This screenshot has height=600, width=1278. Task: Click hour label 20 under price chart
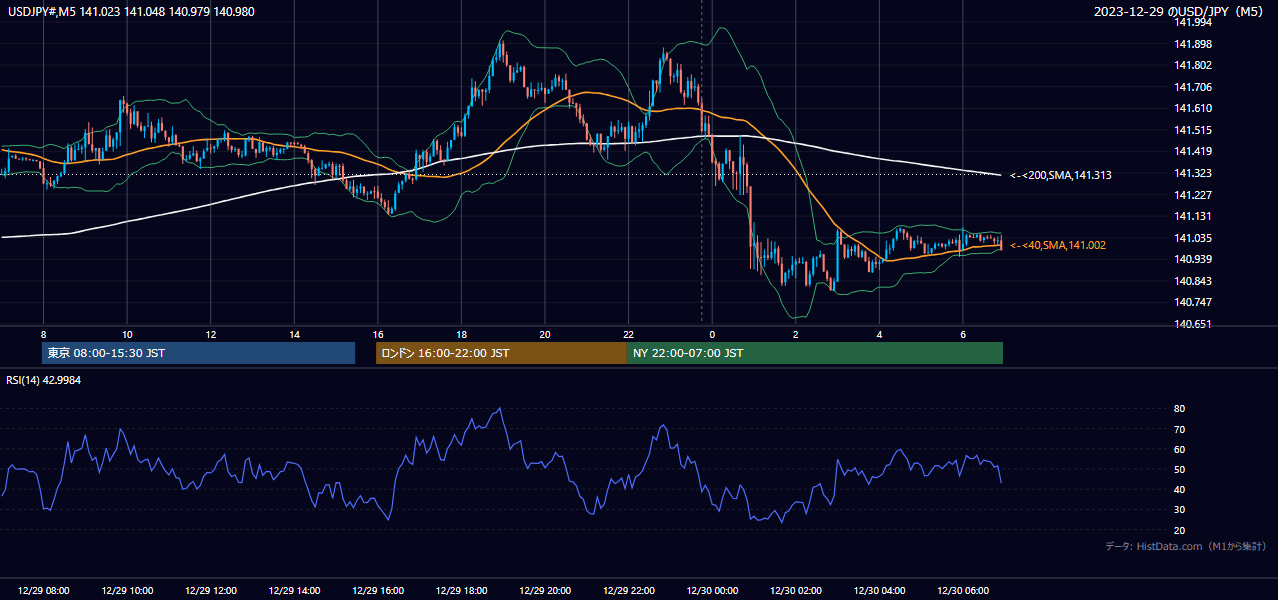pyautogui.click(x=545, y=334)
